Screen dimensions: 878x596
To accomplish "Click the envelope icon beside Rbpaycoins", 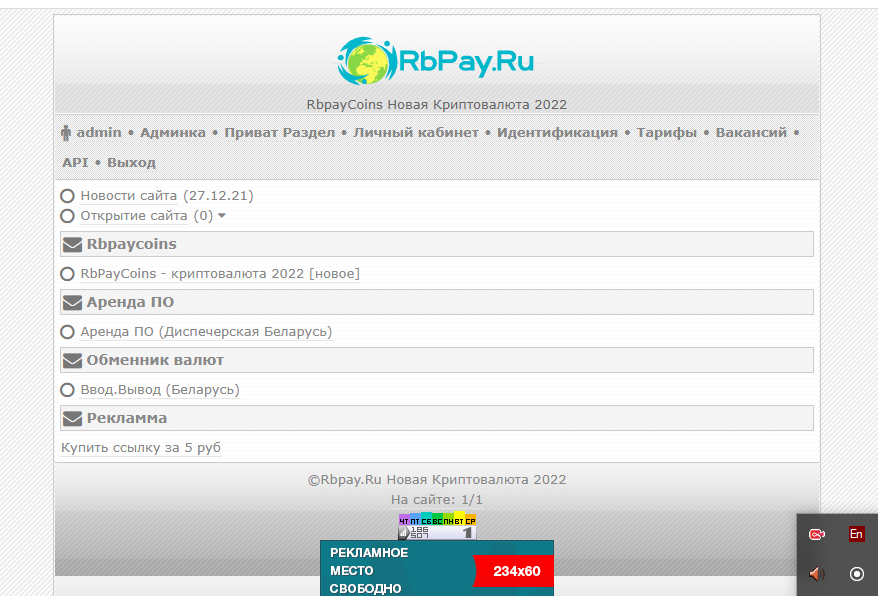I will [x=72, y=244].
